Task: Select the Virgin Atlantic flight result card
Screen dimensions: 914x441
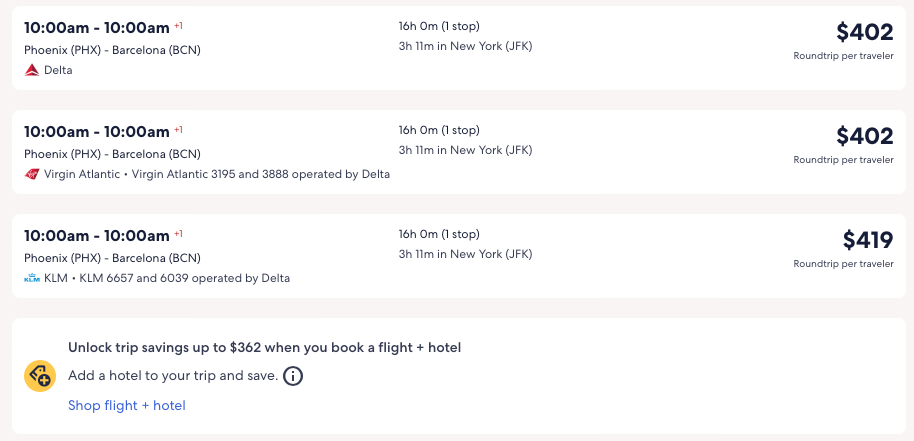Action: [x=459, y=152]
